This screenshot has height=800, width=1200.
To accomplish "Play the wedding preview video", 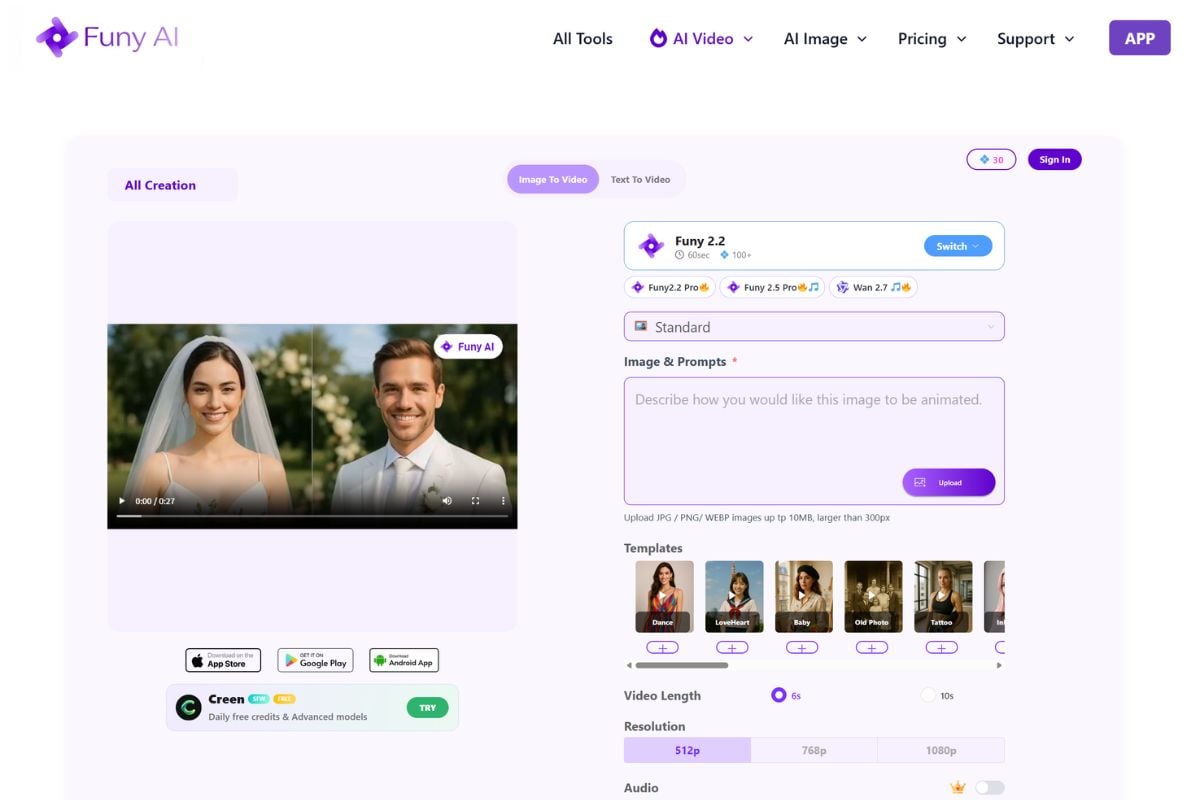I will tap(122, 501).
